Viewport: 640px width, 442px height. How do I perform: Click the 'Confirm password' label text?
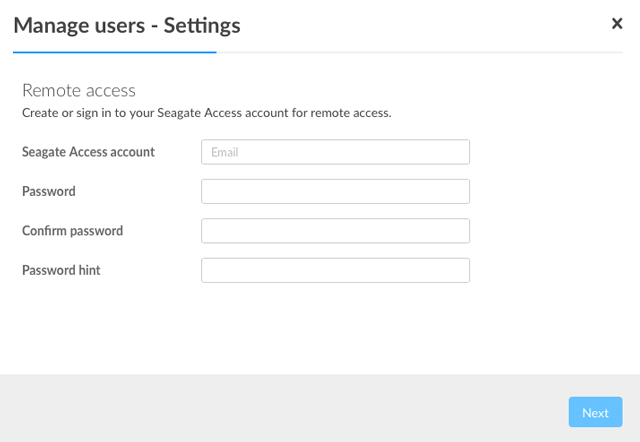[x=72, y=231]
